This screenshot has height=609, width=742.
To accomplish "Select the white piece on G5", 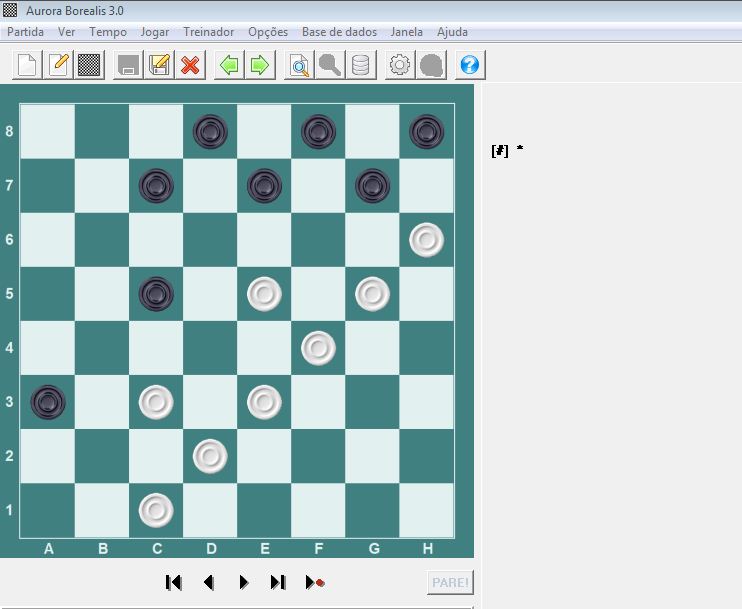I will [x=372, y=294].
